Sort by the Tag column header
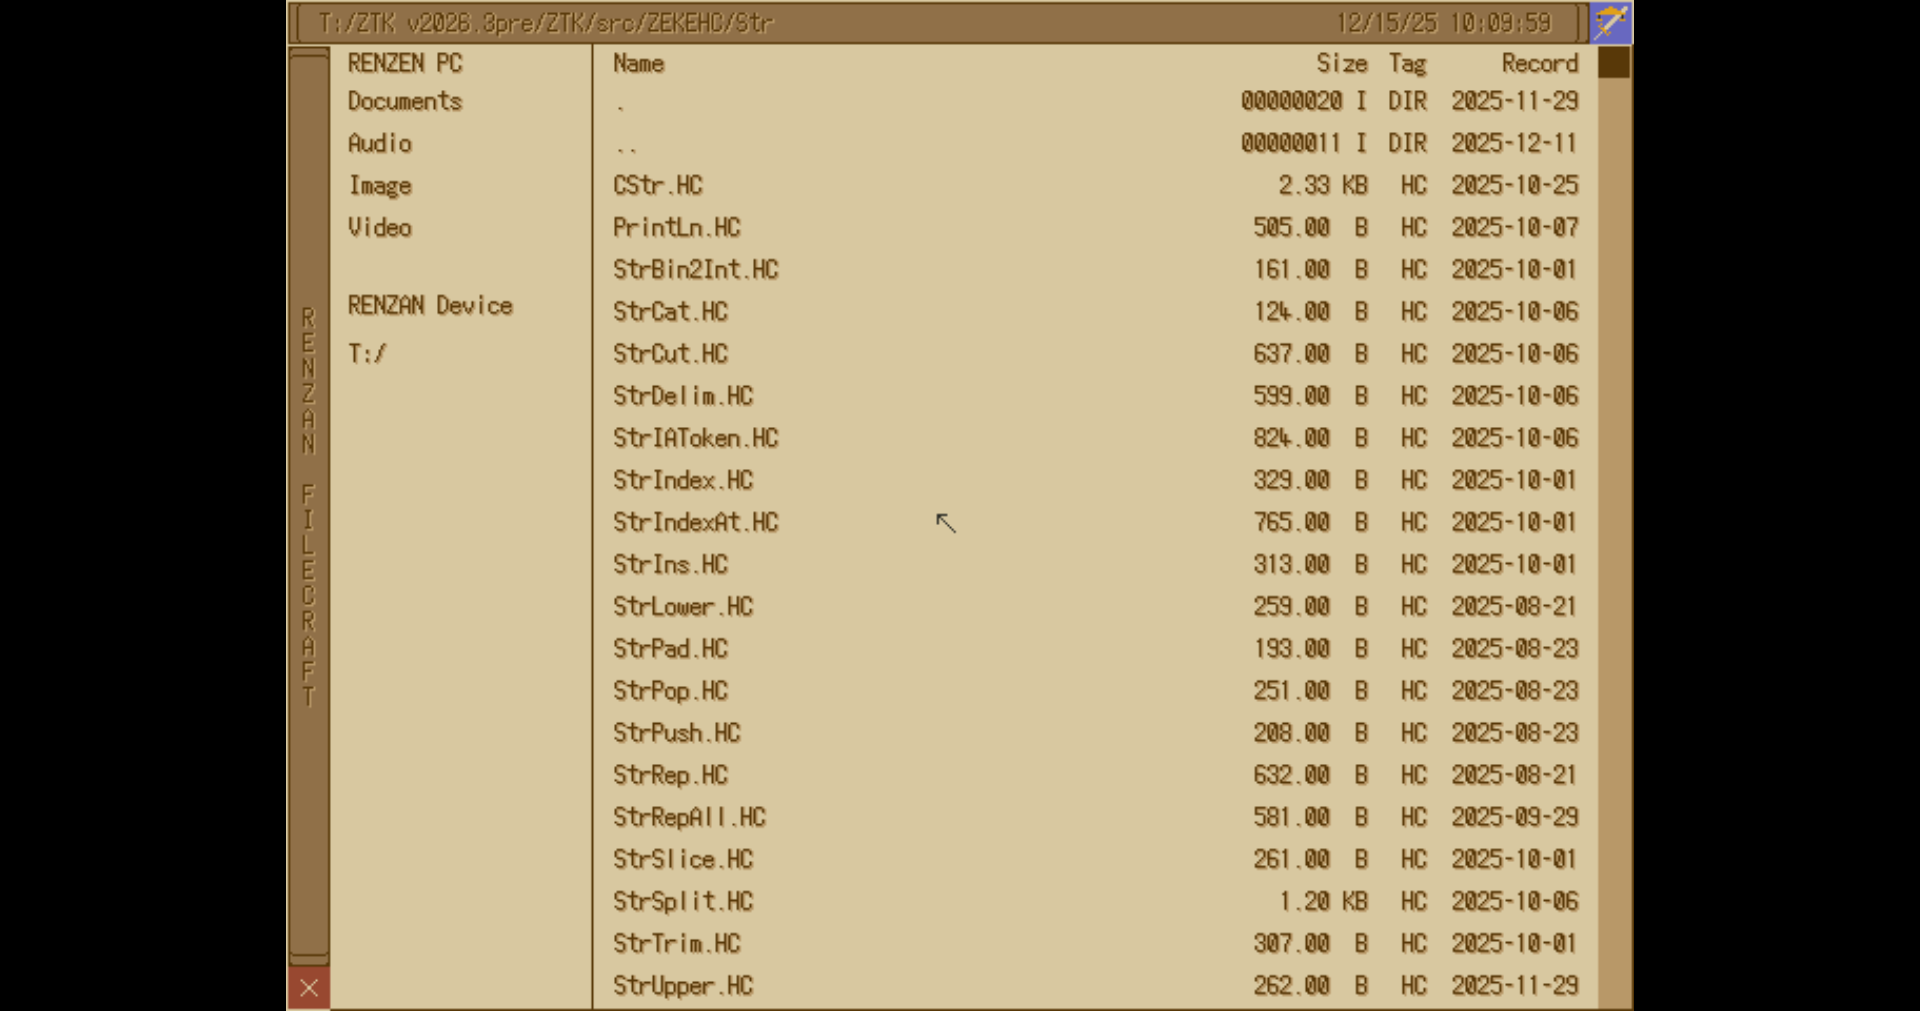This screenshot has width=1920, height=1011. pyautogui.click(x=1407, y=63)
